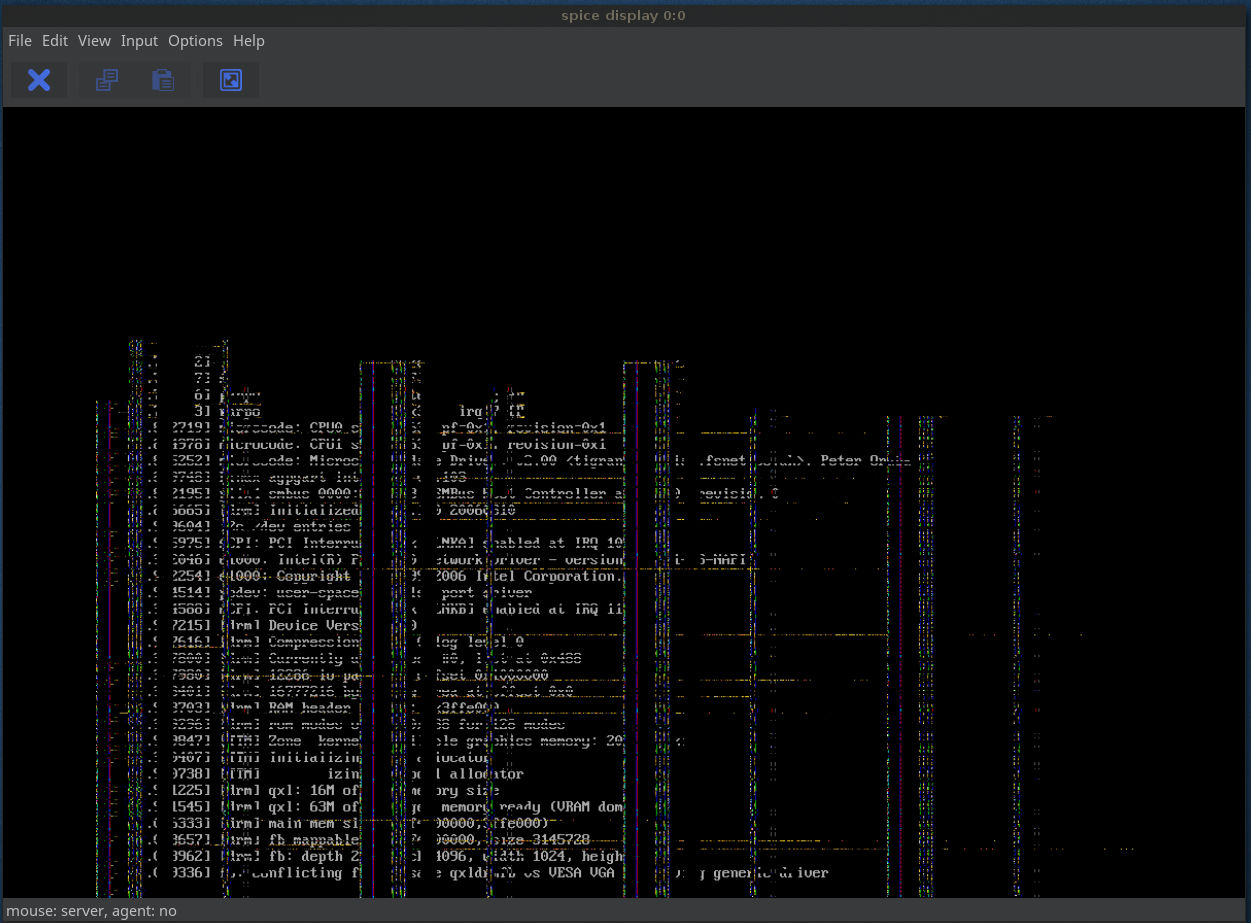Click the paste clipboard toolbar icon
This screenshot has height=923, width=1251.
tap(163, 80)
